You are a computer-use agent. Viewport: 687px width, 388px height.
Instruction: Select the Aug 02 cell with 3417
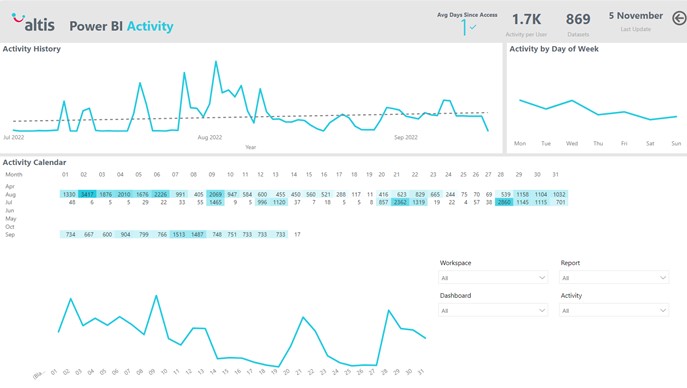87,194
